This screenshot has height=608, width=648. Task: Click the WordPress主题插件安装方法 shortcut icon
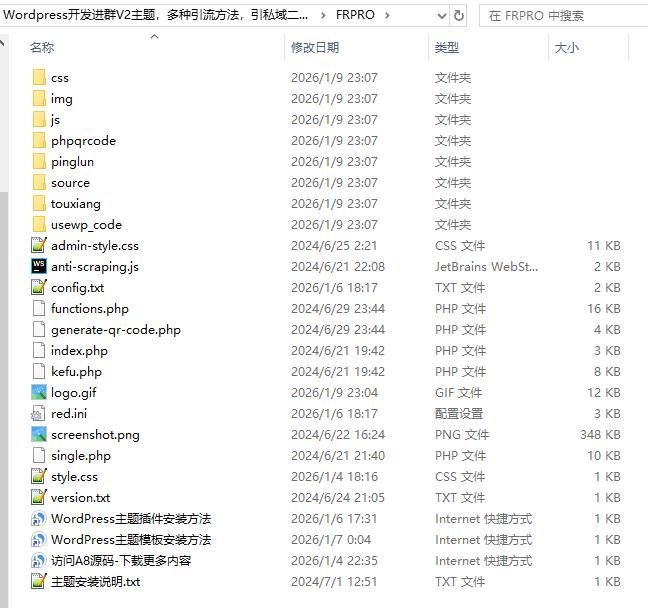coord(39,518)
